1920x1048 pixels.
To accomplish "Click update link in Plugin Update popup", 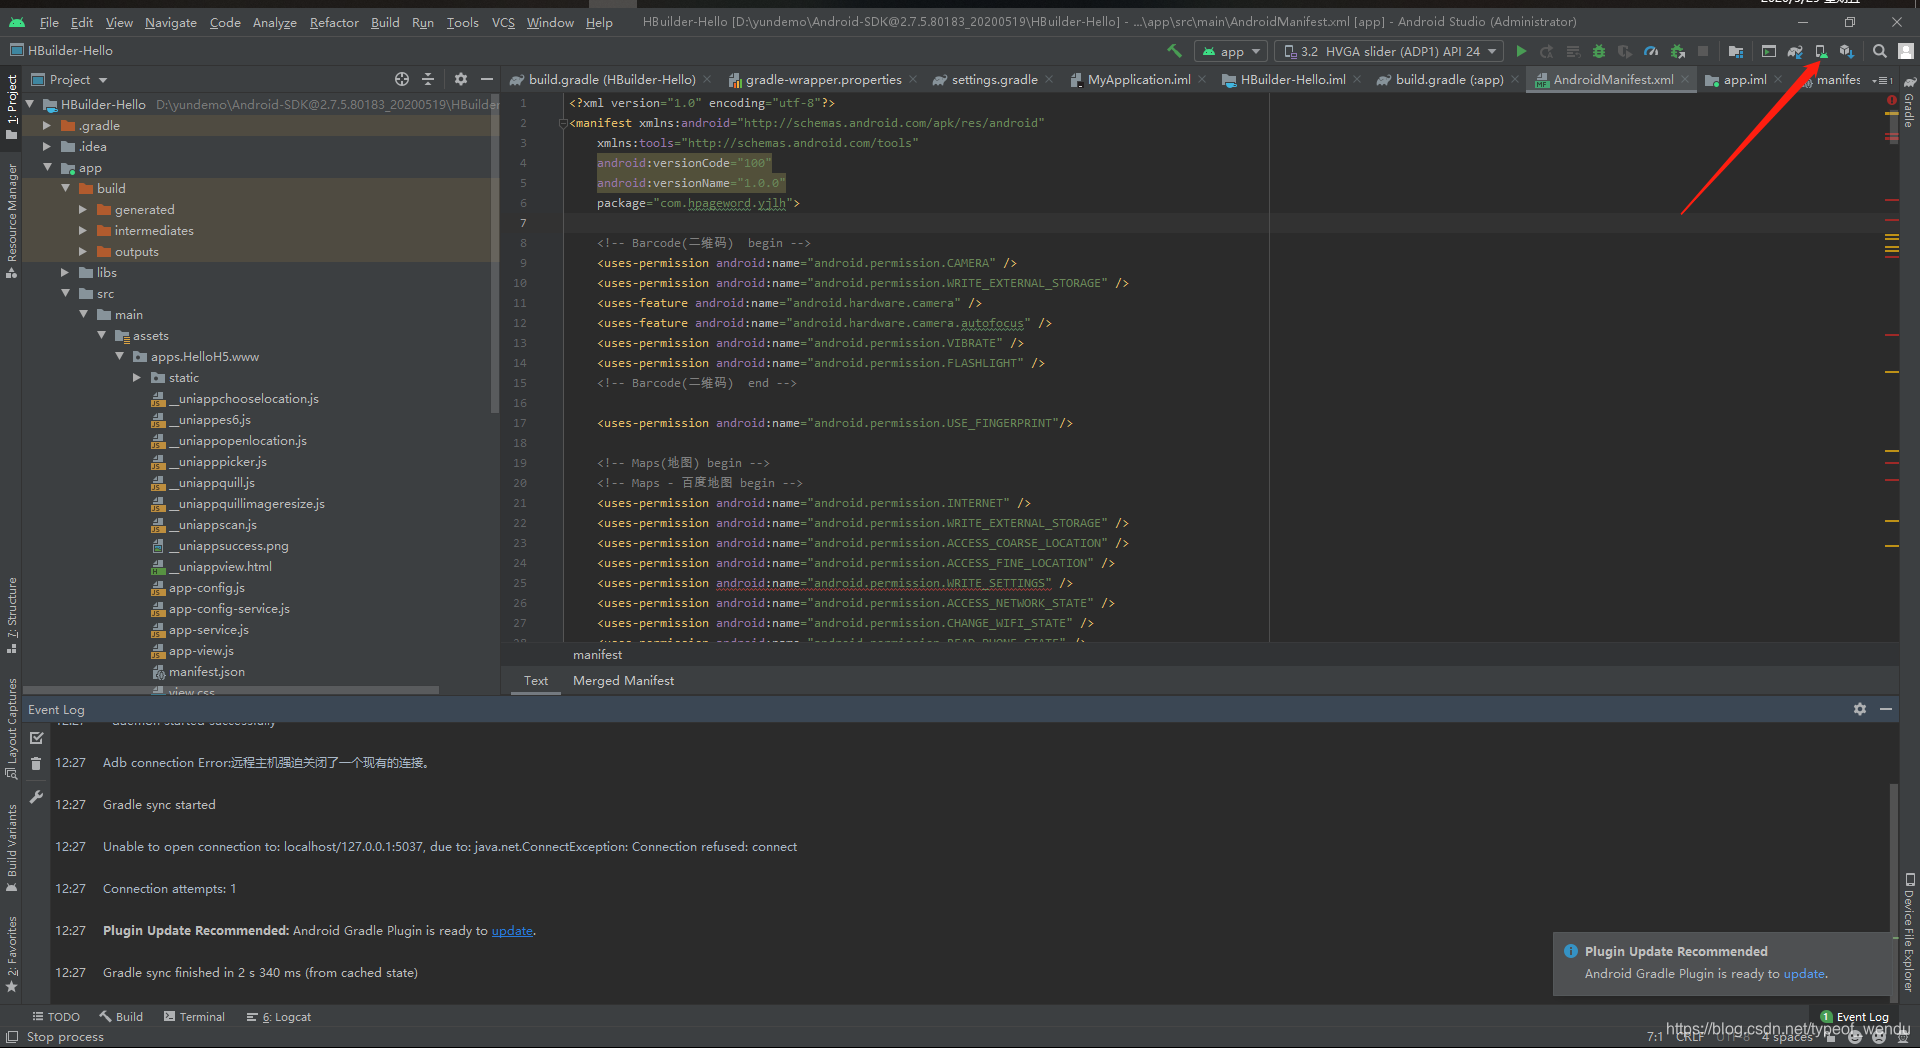I will (1804, 974).
